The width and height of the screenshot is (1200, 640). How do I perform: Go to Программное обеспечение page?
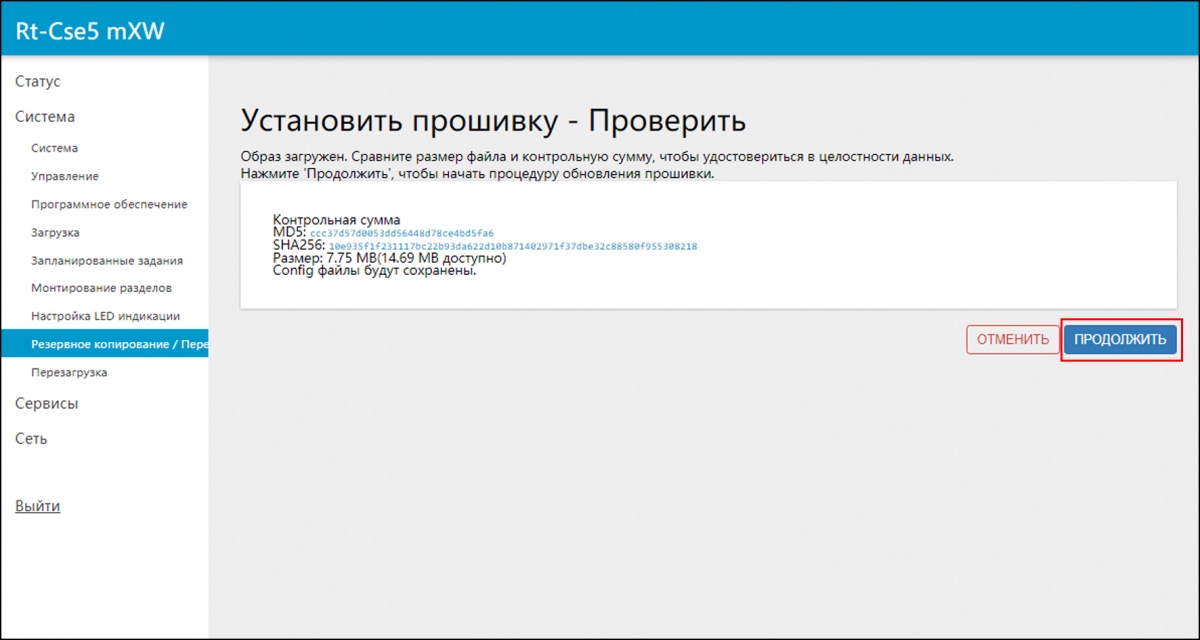tap(109, 204)
